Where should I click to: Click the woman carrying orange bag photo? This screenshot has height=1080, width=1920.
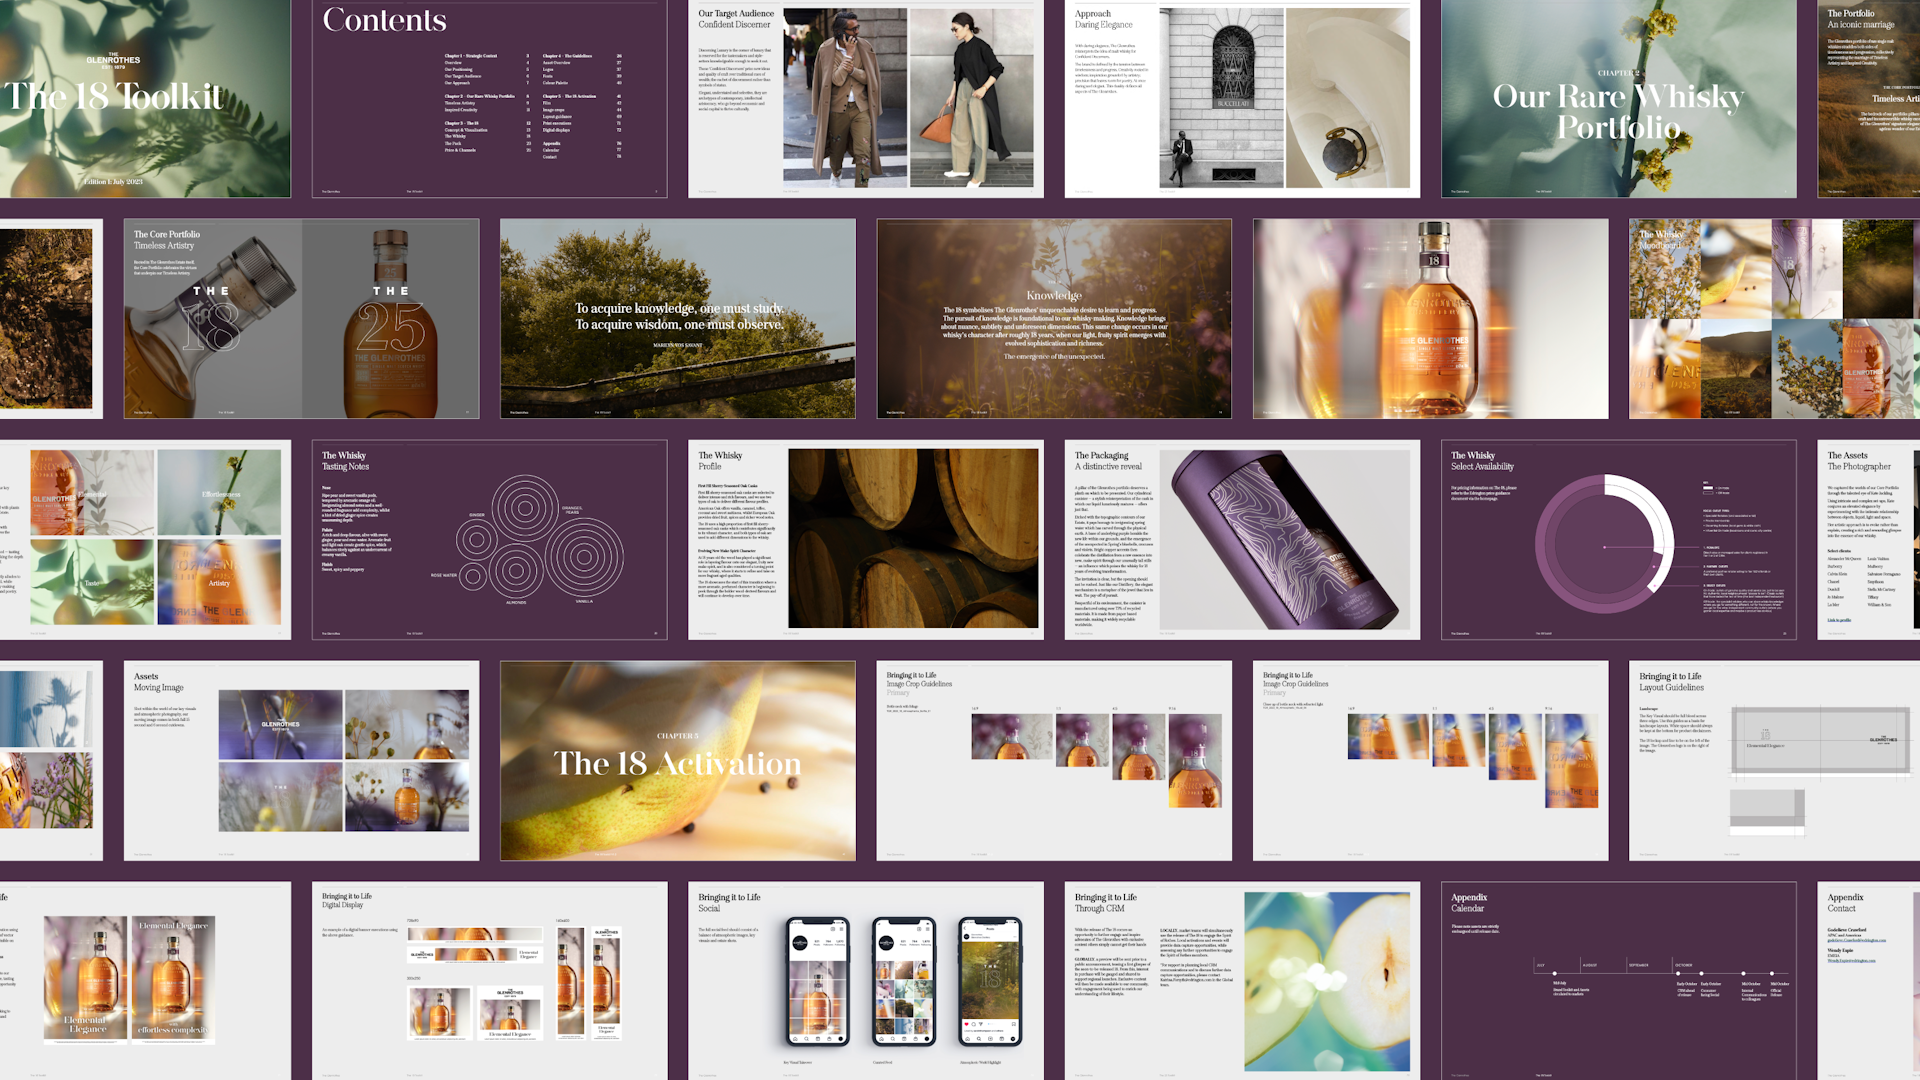point(972,98)
